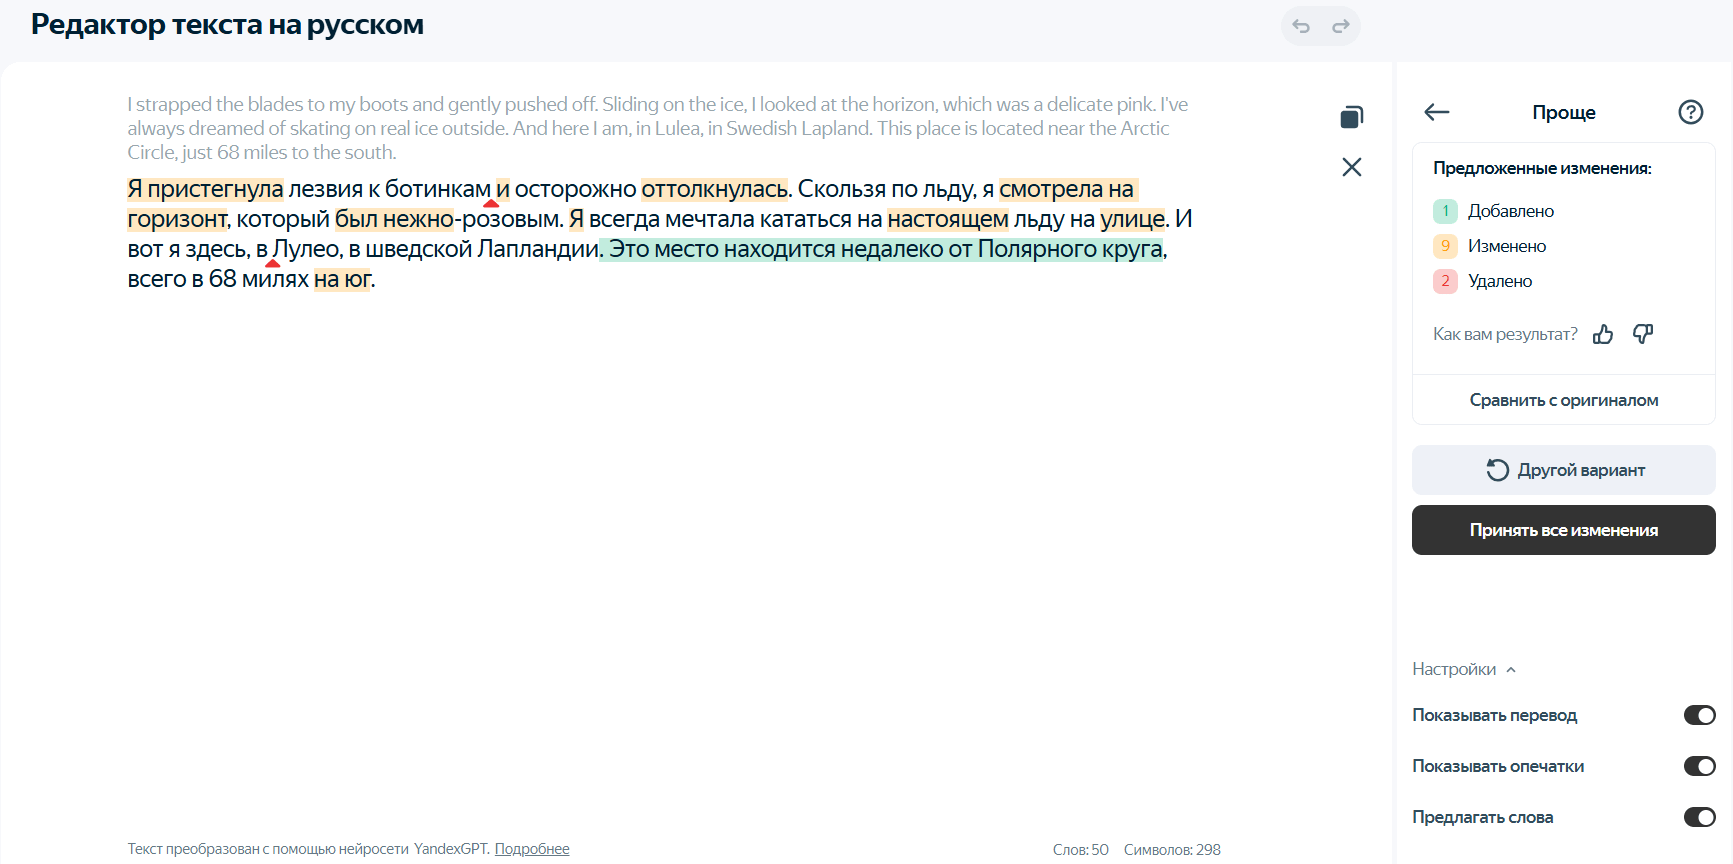Go back using the left arrow
1733x864 pixels.
1436,112
